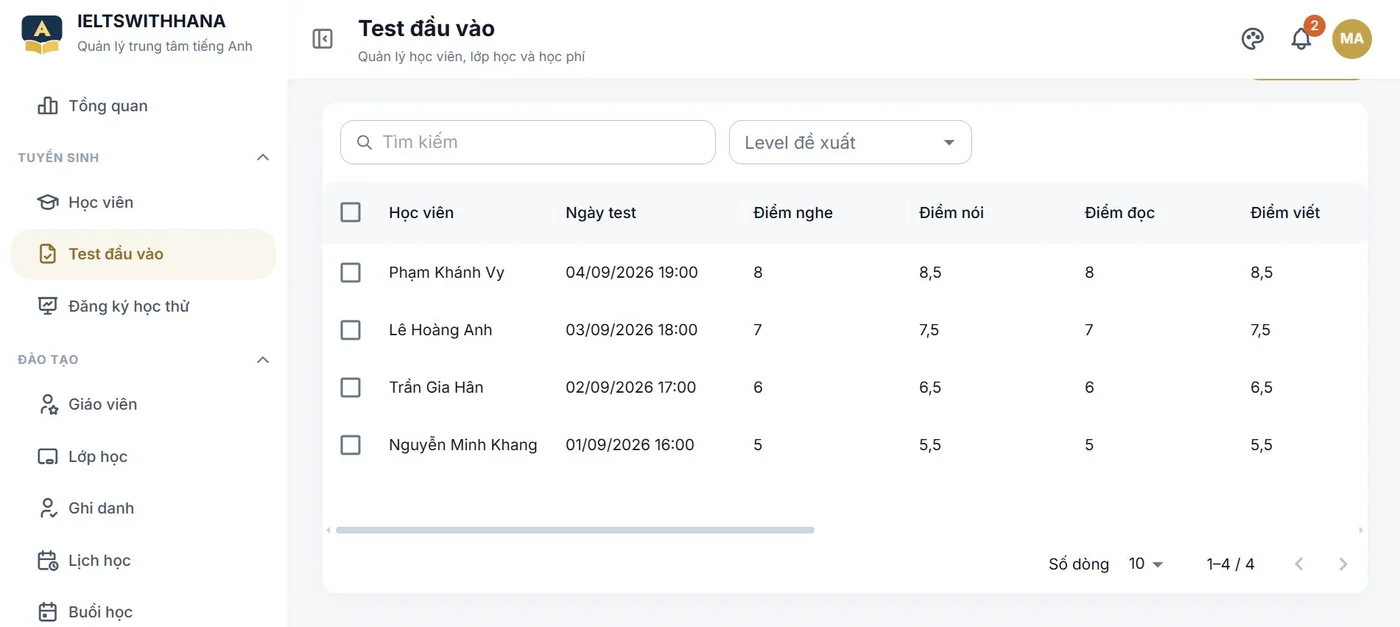This screenshot has height=627, width=1400.
Task: Click the Test đầu vào document icon
Action: (x=47, y=254)
